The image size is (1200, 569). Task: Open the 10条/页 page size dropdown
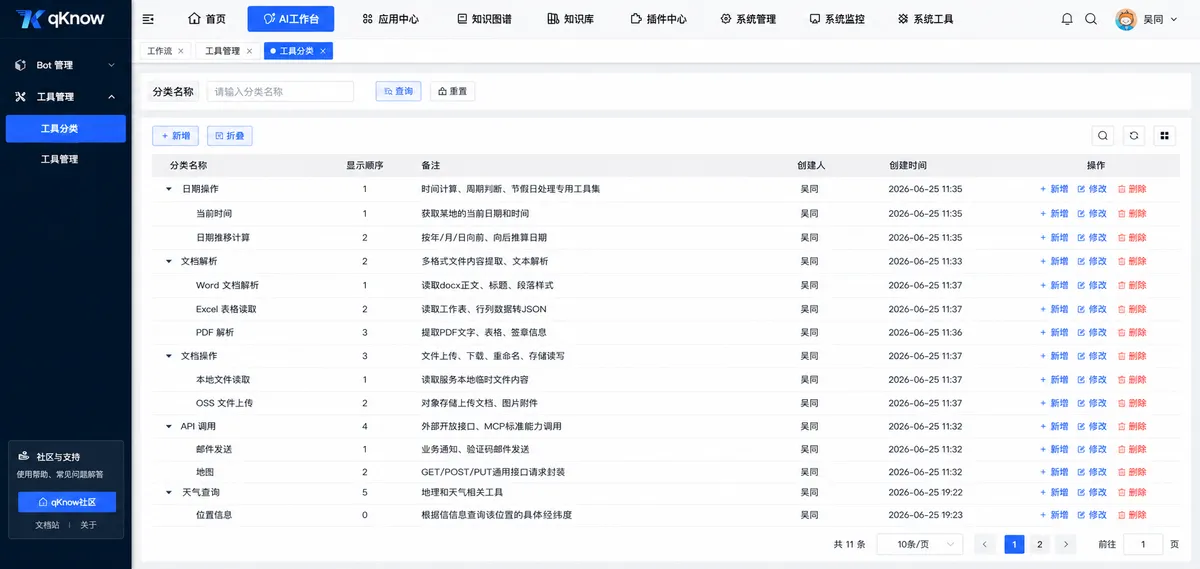(x=920, y=544)
